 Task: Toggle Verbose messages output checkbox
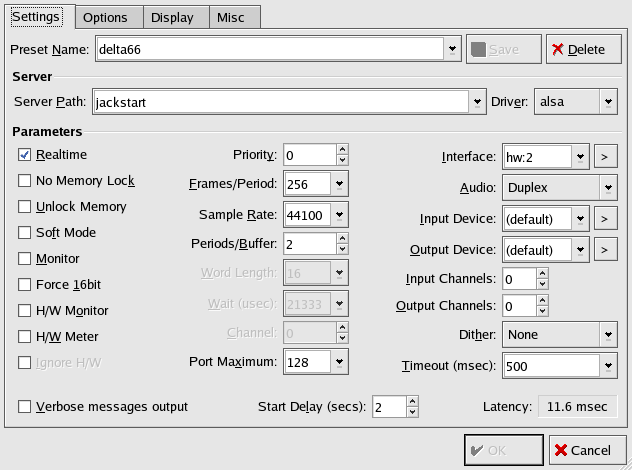coord(25,407)
